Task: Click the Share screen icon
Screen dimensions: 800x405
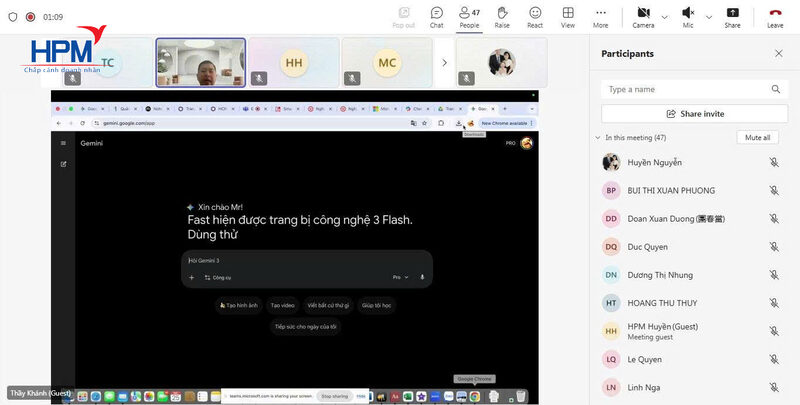Action: click(x=733, y=16)
